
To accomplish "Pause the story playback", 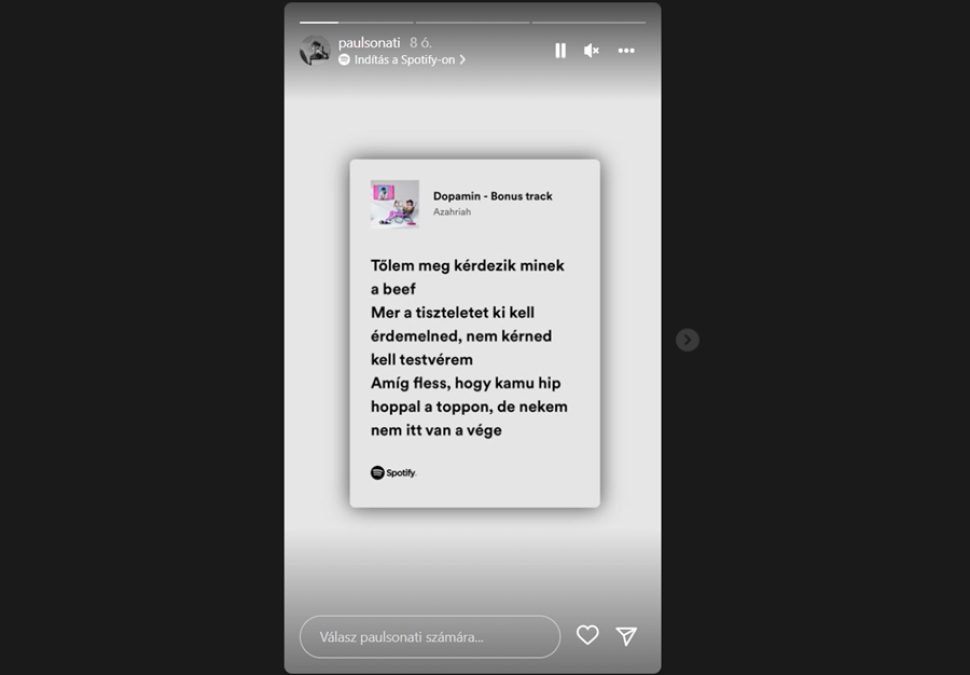I will pyautogui.click(x=560, y=51).
